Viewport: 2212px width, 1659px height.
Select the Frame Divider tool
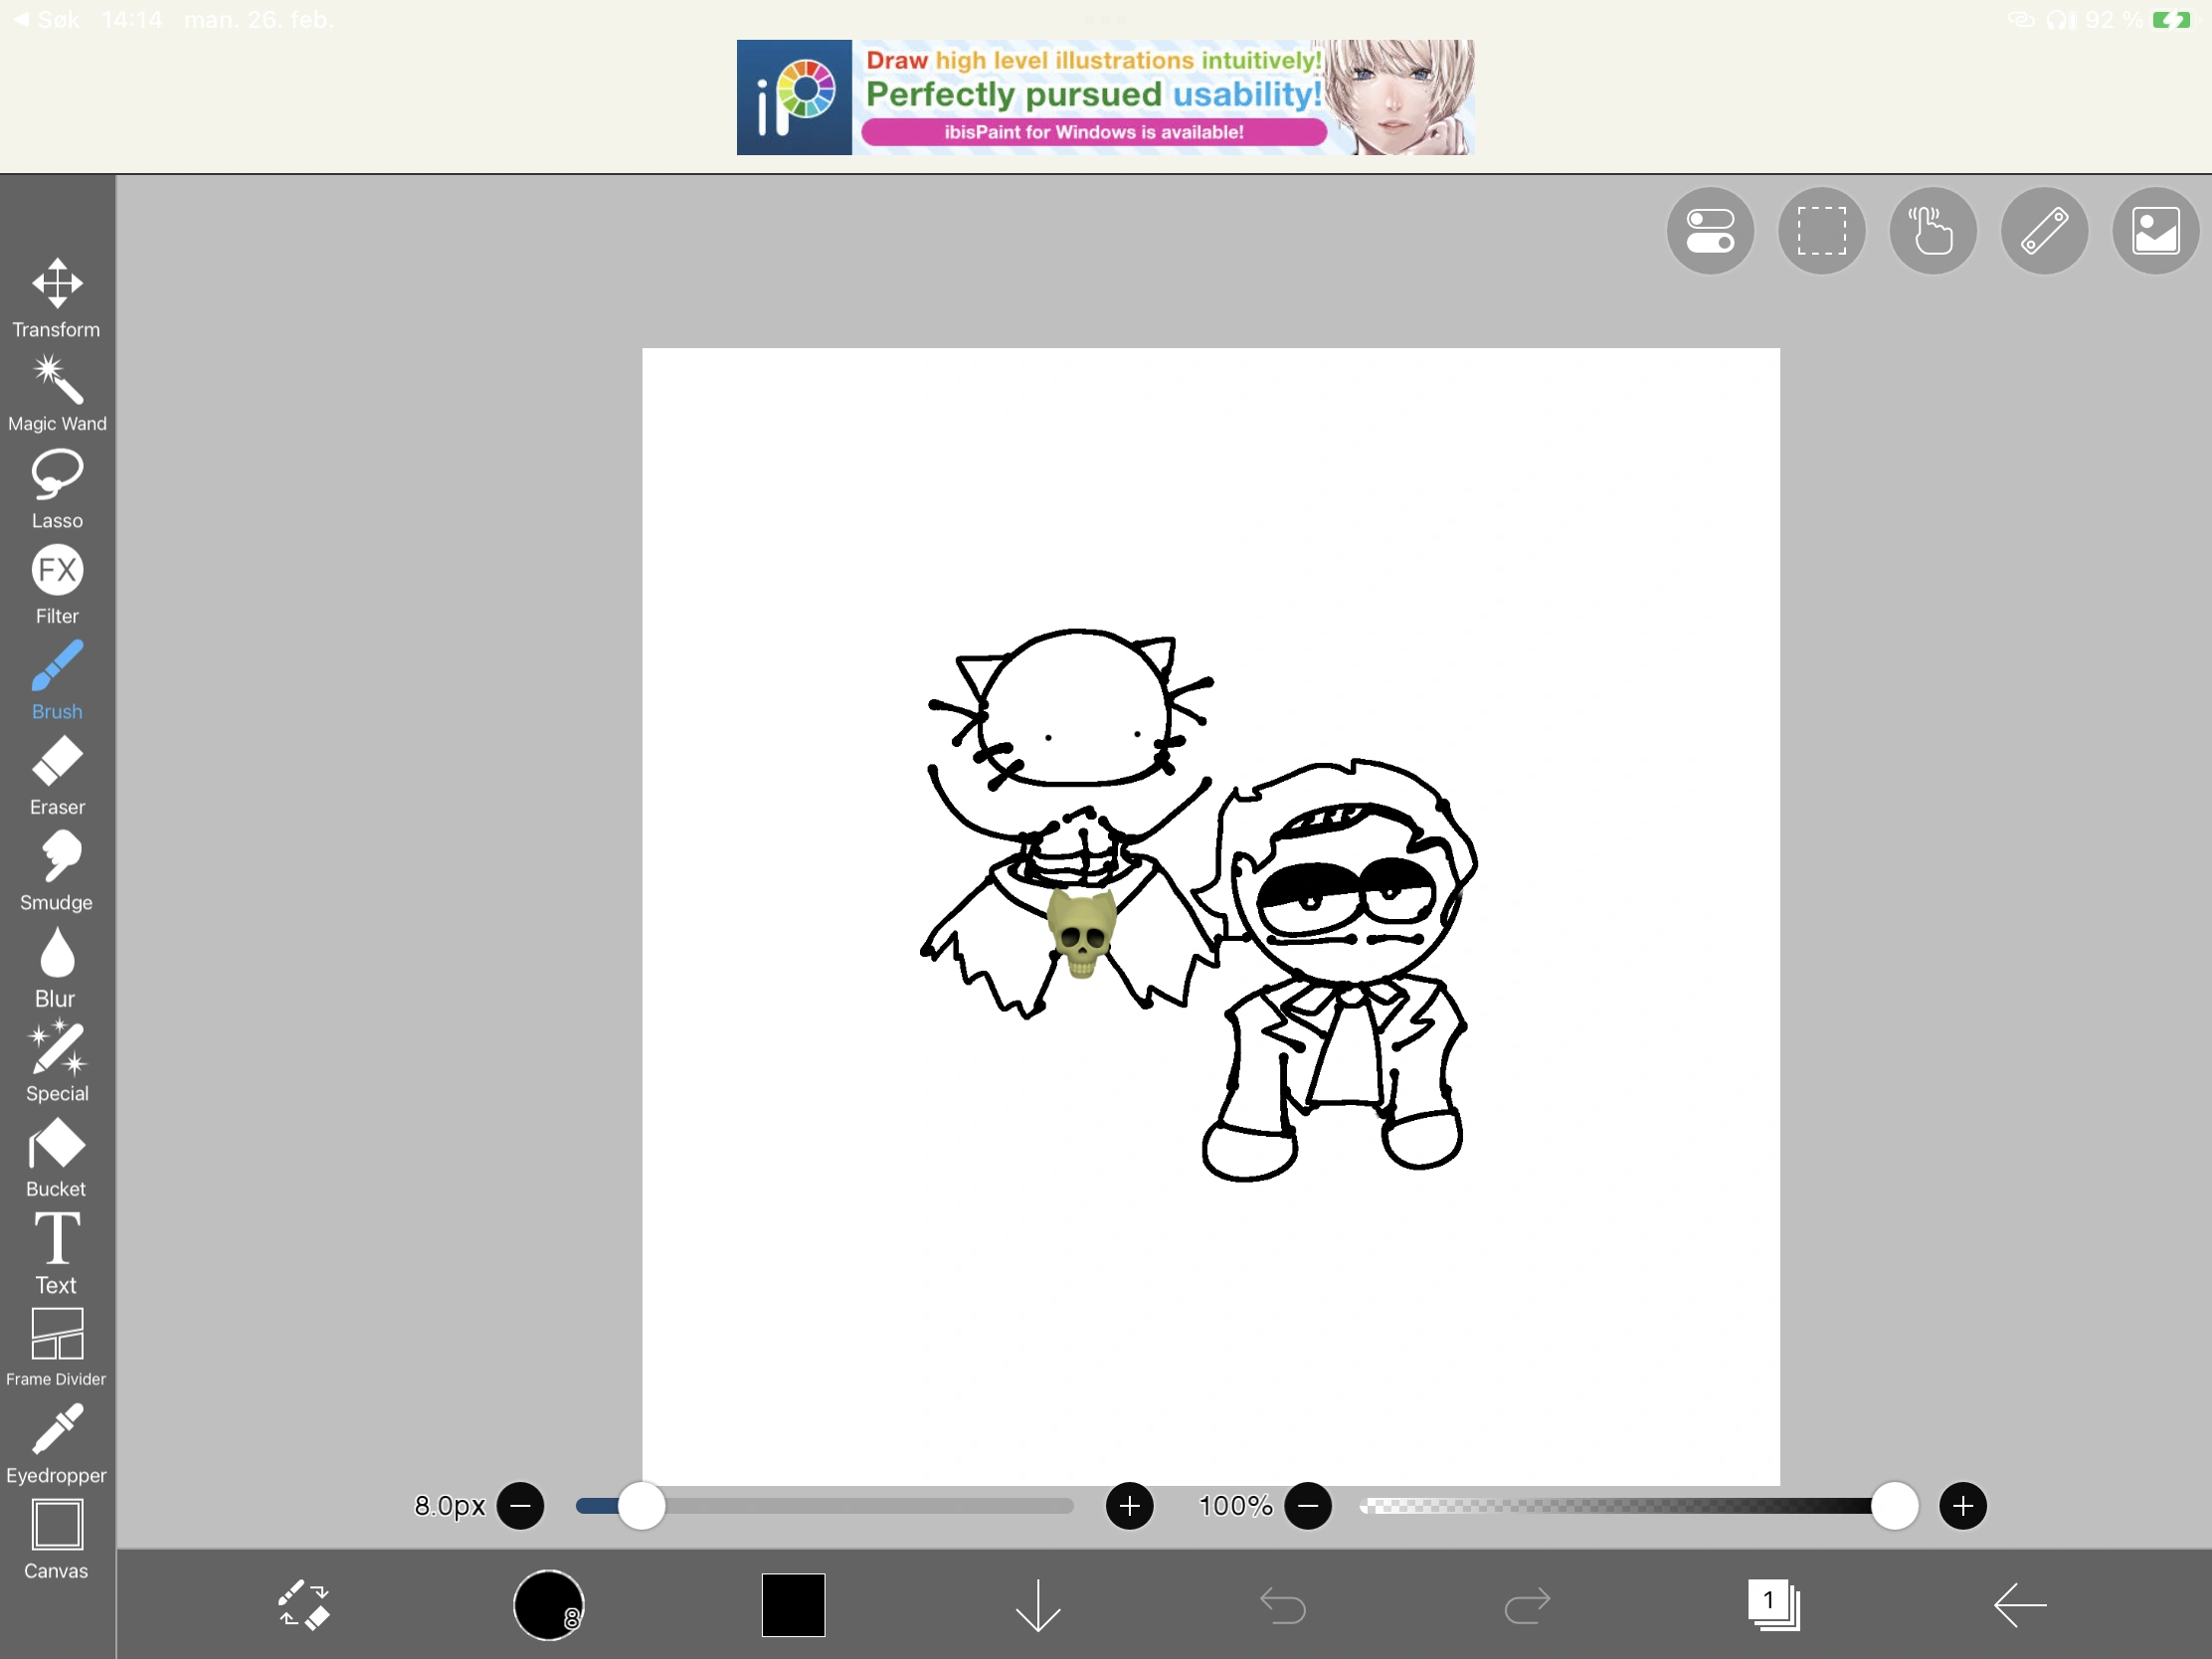pyautogui.click(x=57, y=1347)
